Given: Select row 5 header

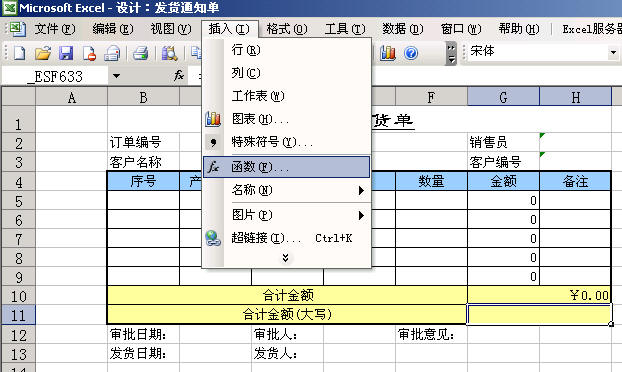Looking at the screenshot, I should (18, 201).
